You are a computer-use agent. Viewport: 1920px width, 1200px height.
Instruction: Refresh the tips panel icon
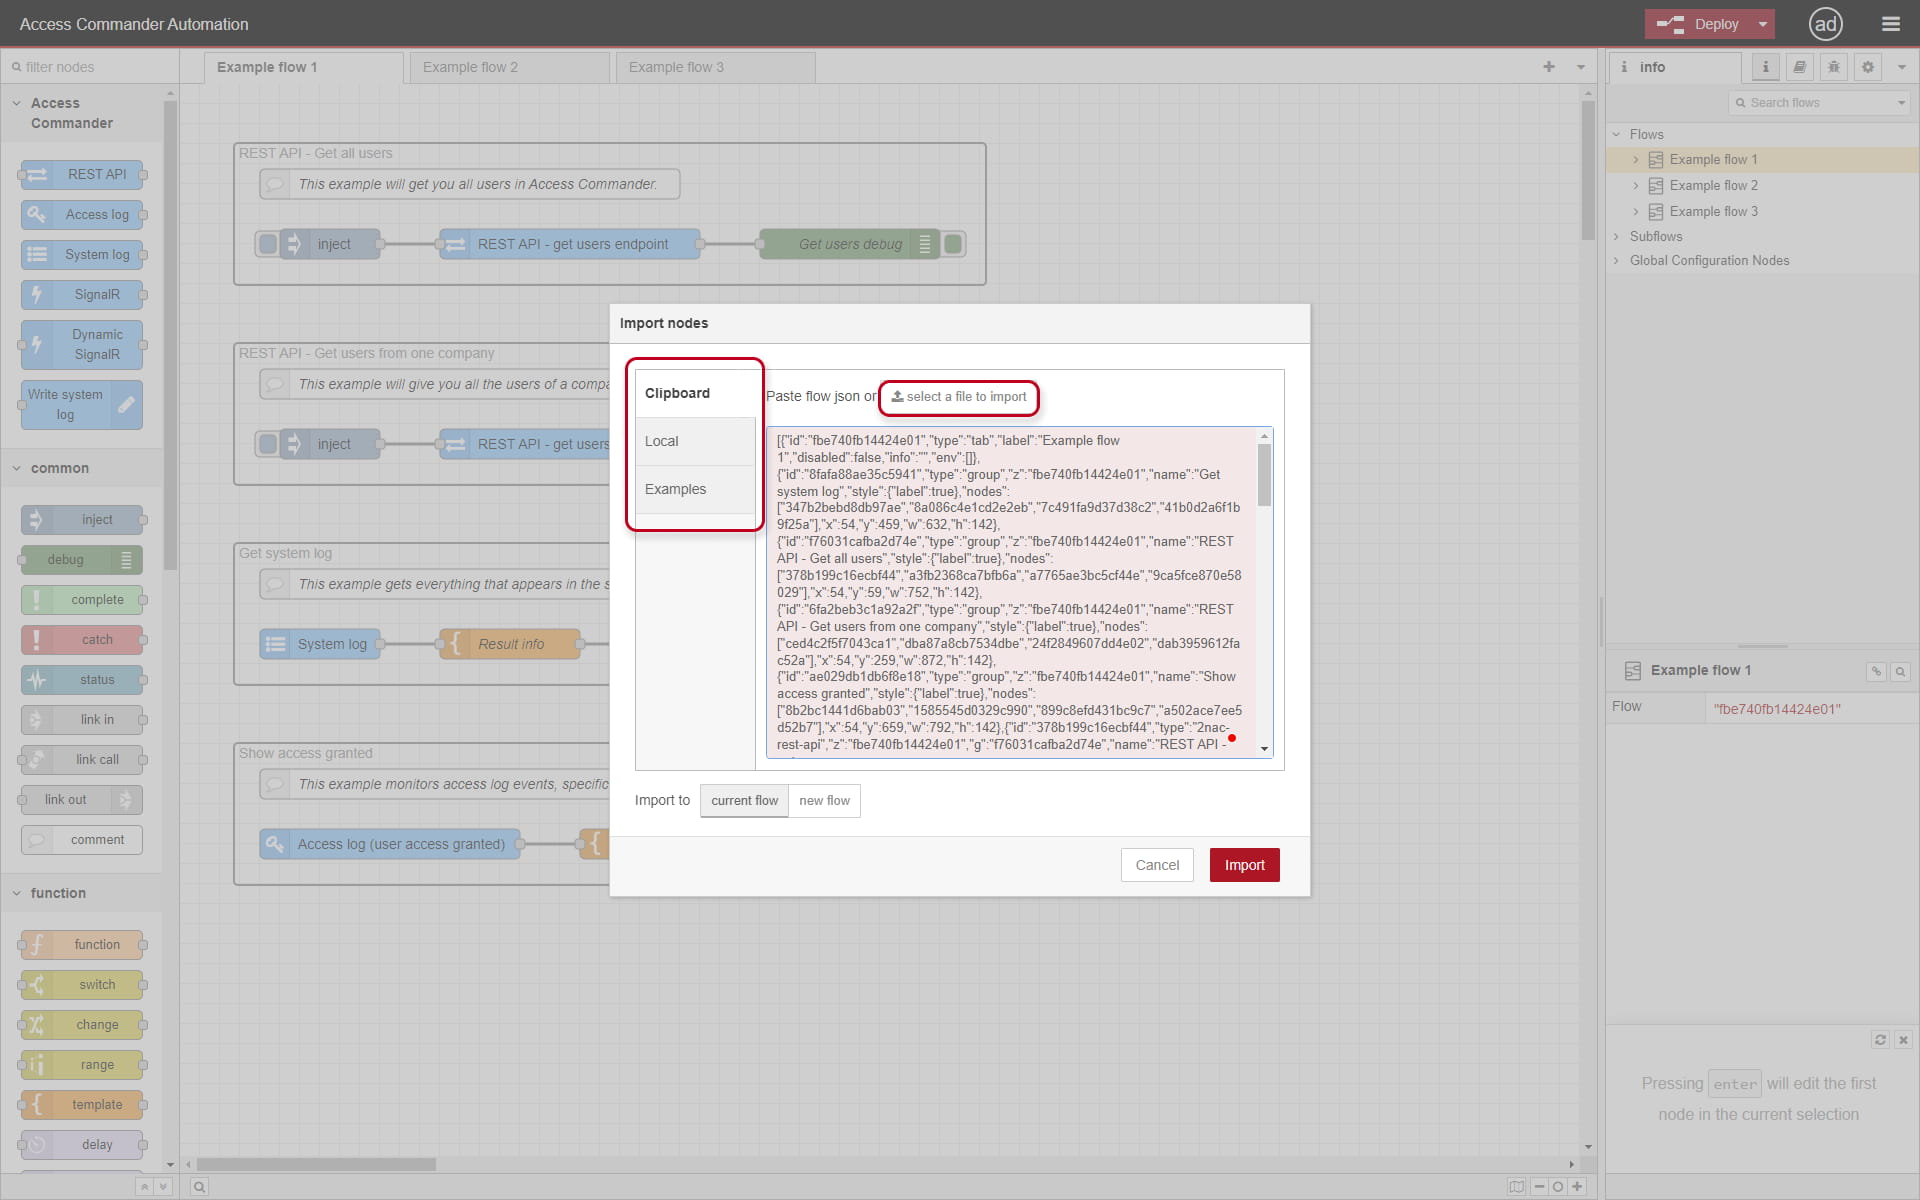pos(1880,1040)
